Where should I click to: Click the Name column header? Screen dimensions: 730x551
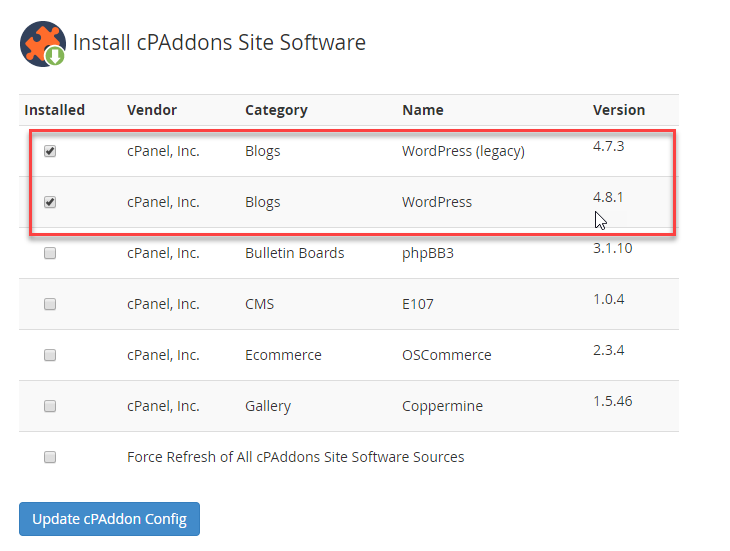(x=423, y=110)
